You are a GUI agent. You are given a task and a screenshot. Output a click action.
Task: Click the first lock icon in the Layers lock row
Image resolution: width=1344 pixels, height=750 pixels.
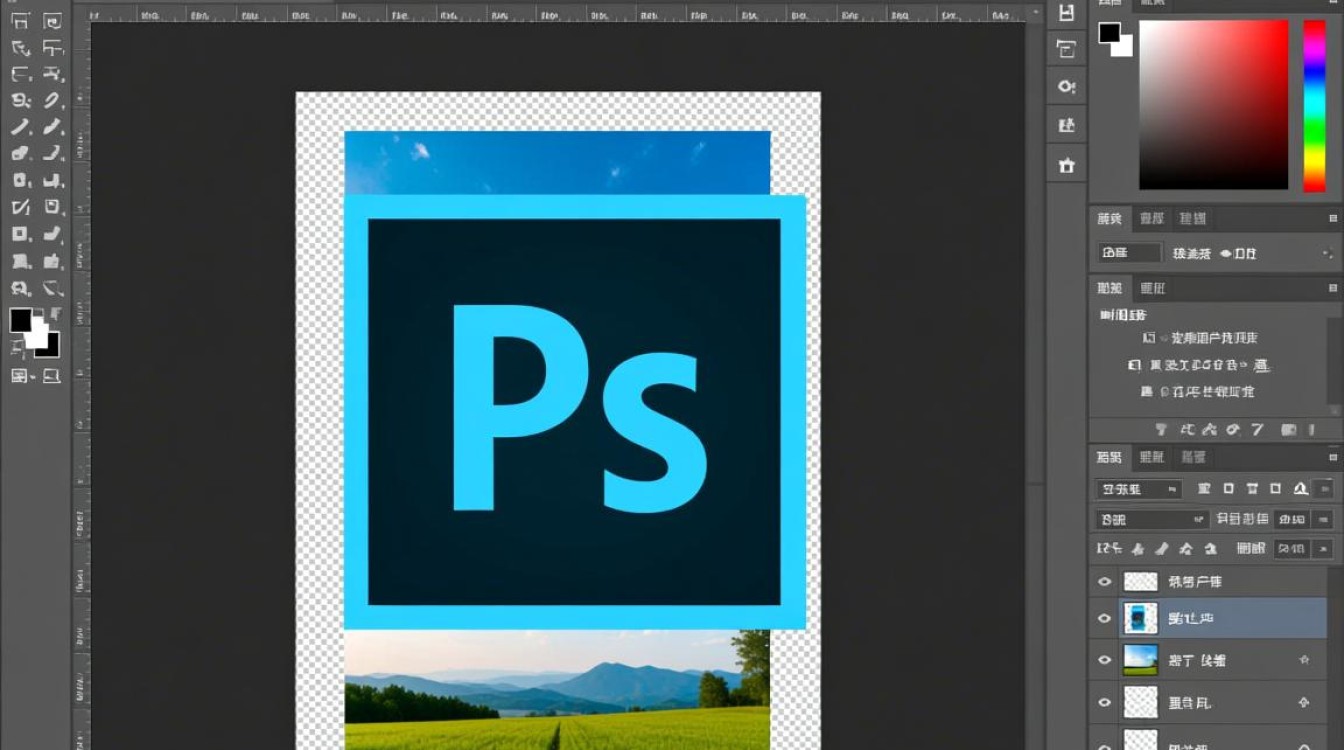pyautogui.click(x=1138, y=548)
